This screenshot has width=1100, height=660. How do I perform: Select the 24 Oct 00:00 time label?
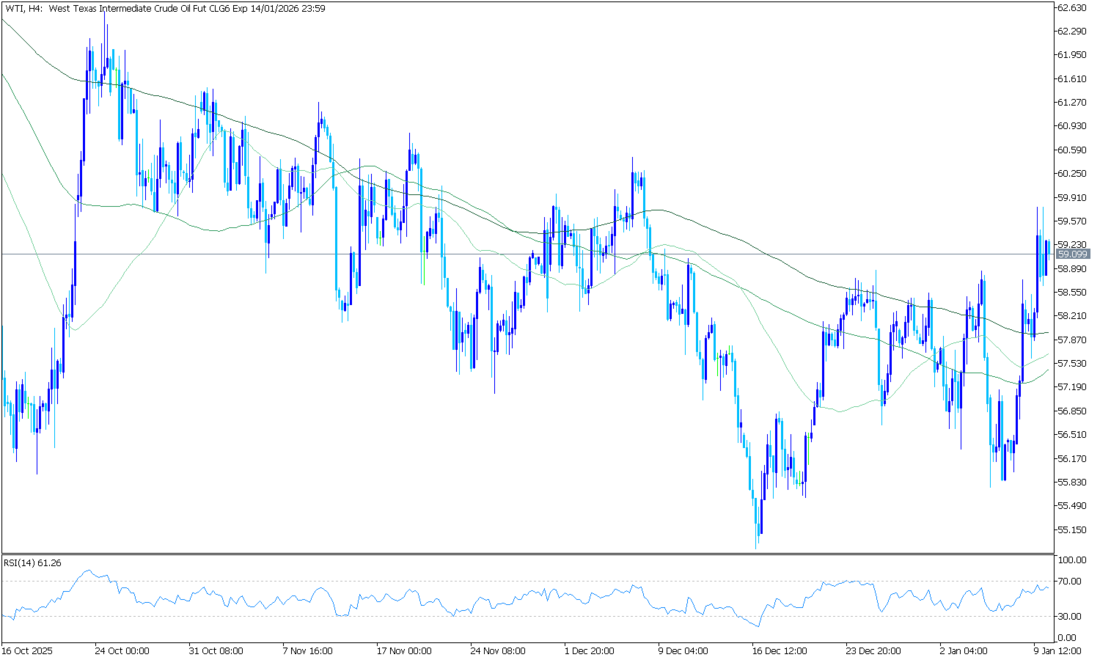pyautogui.click(x=122, y=650)
